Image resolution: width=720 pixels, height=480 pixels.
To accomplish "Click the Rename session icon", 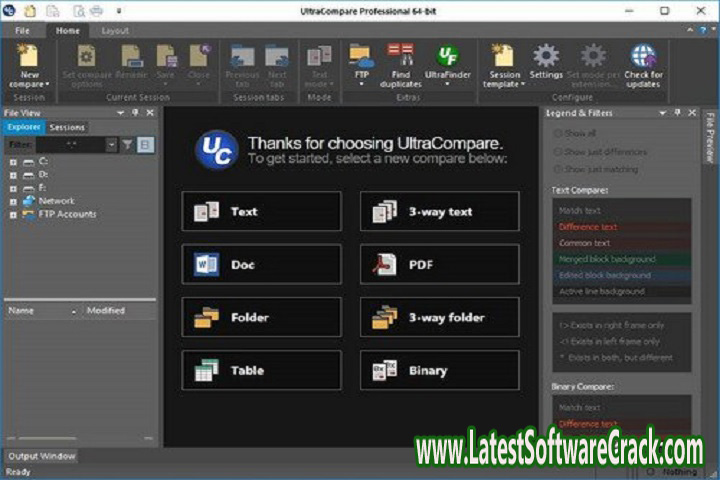I will [x=132, y=56].
